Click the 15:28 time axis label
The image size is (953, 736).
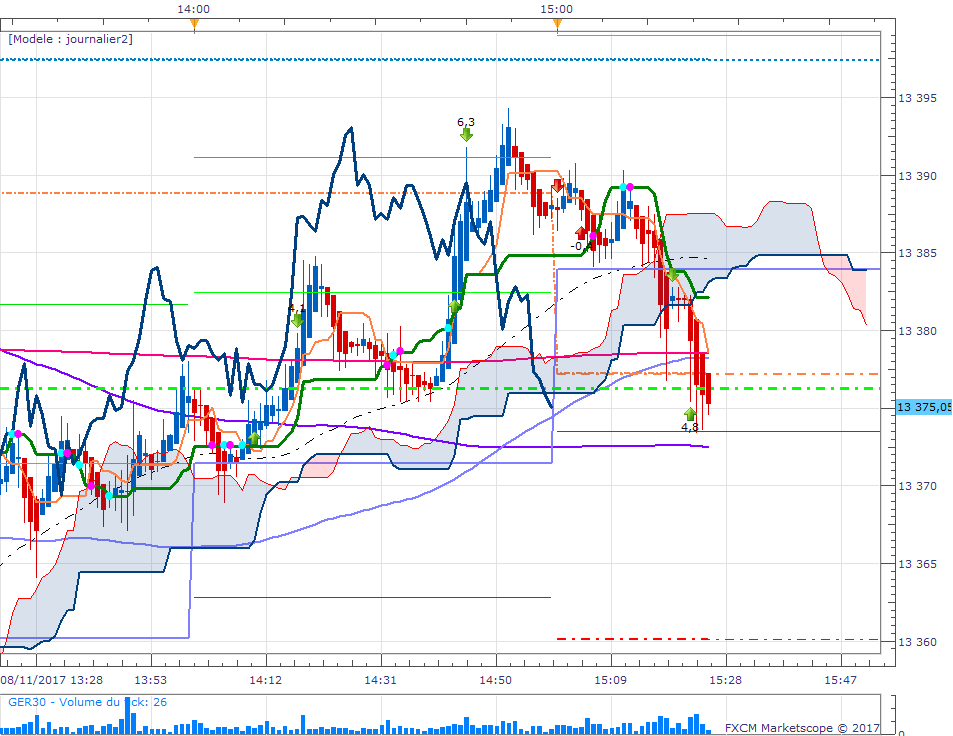726,680
